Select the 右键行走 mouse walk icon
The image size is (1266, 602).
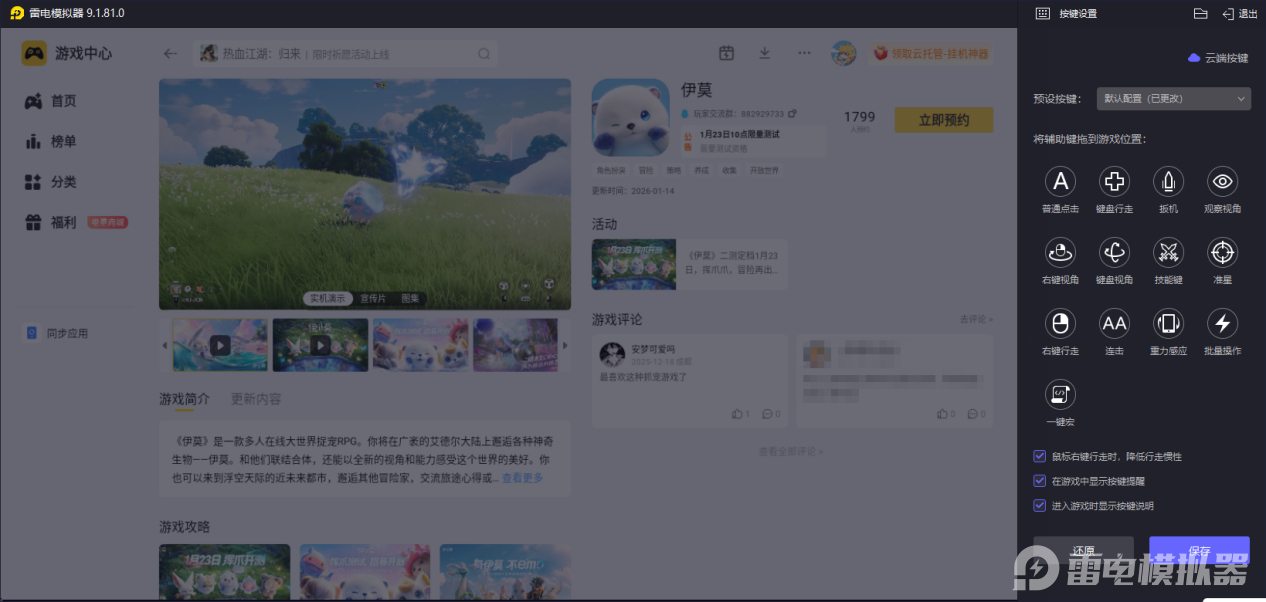[x=1060, y=323]
